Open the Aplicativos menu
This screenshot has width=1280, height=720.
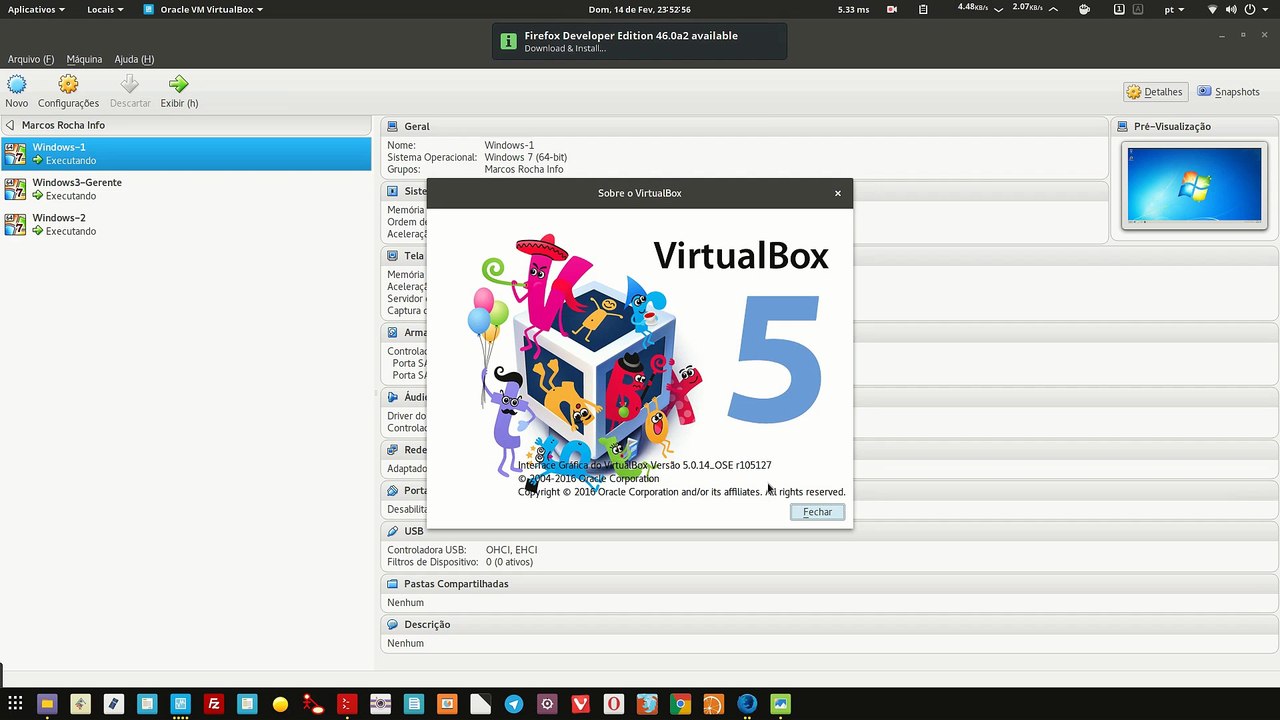(x=36, y=9)
